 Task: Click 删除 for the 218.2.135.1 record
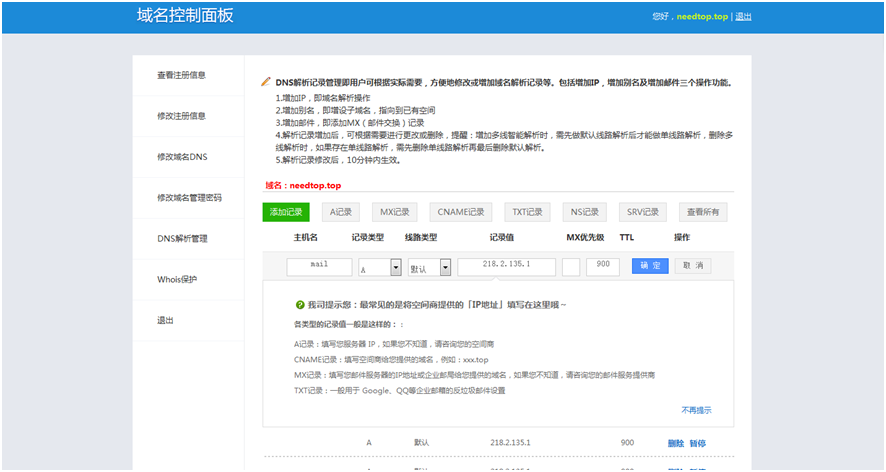click(676, 443)
